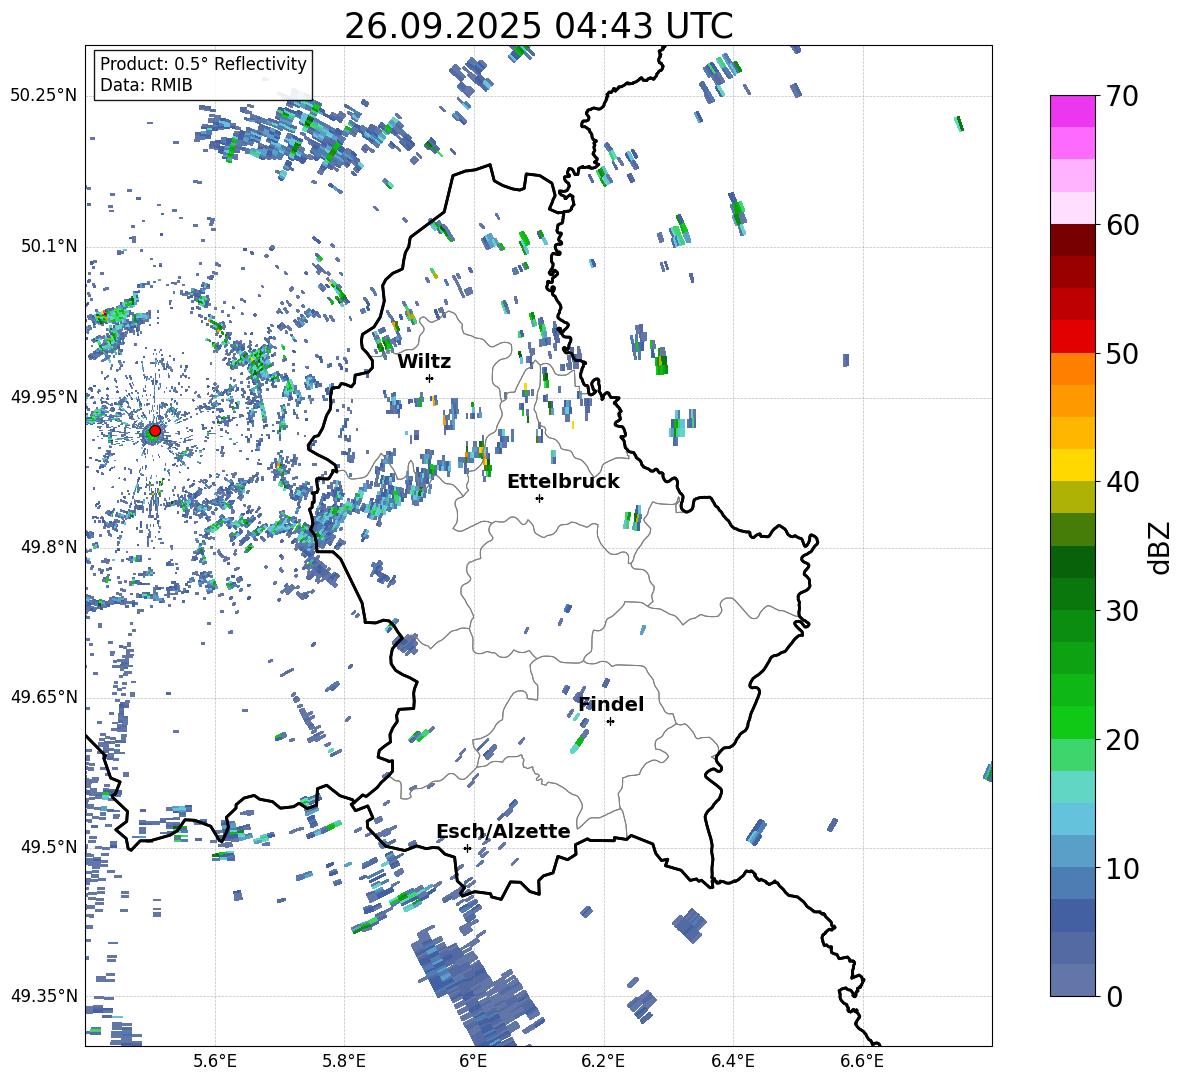Click the Findel city label
The height and width of the screenshot is (1081, 1184).
pyautogui.click(x=611, y=704)
